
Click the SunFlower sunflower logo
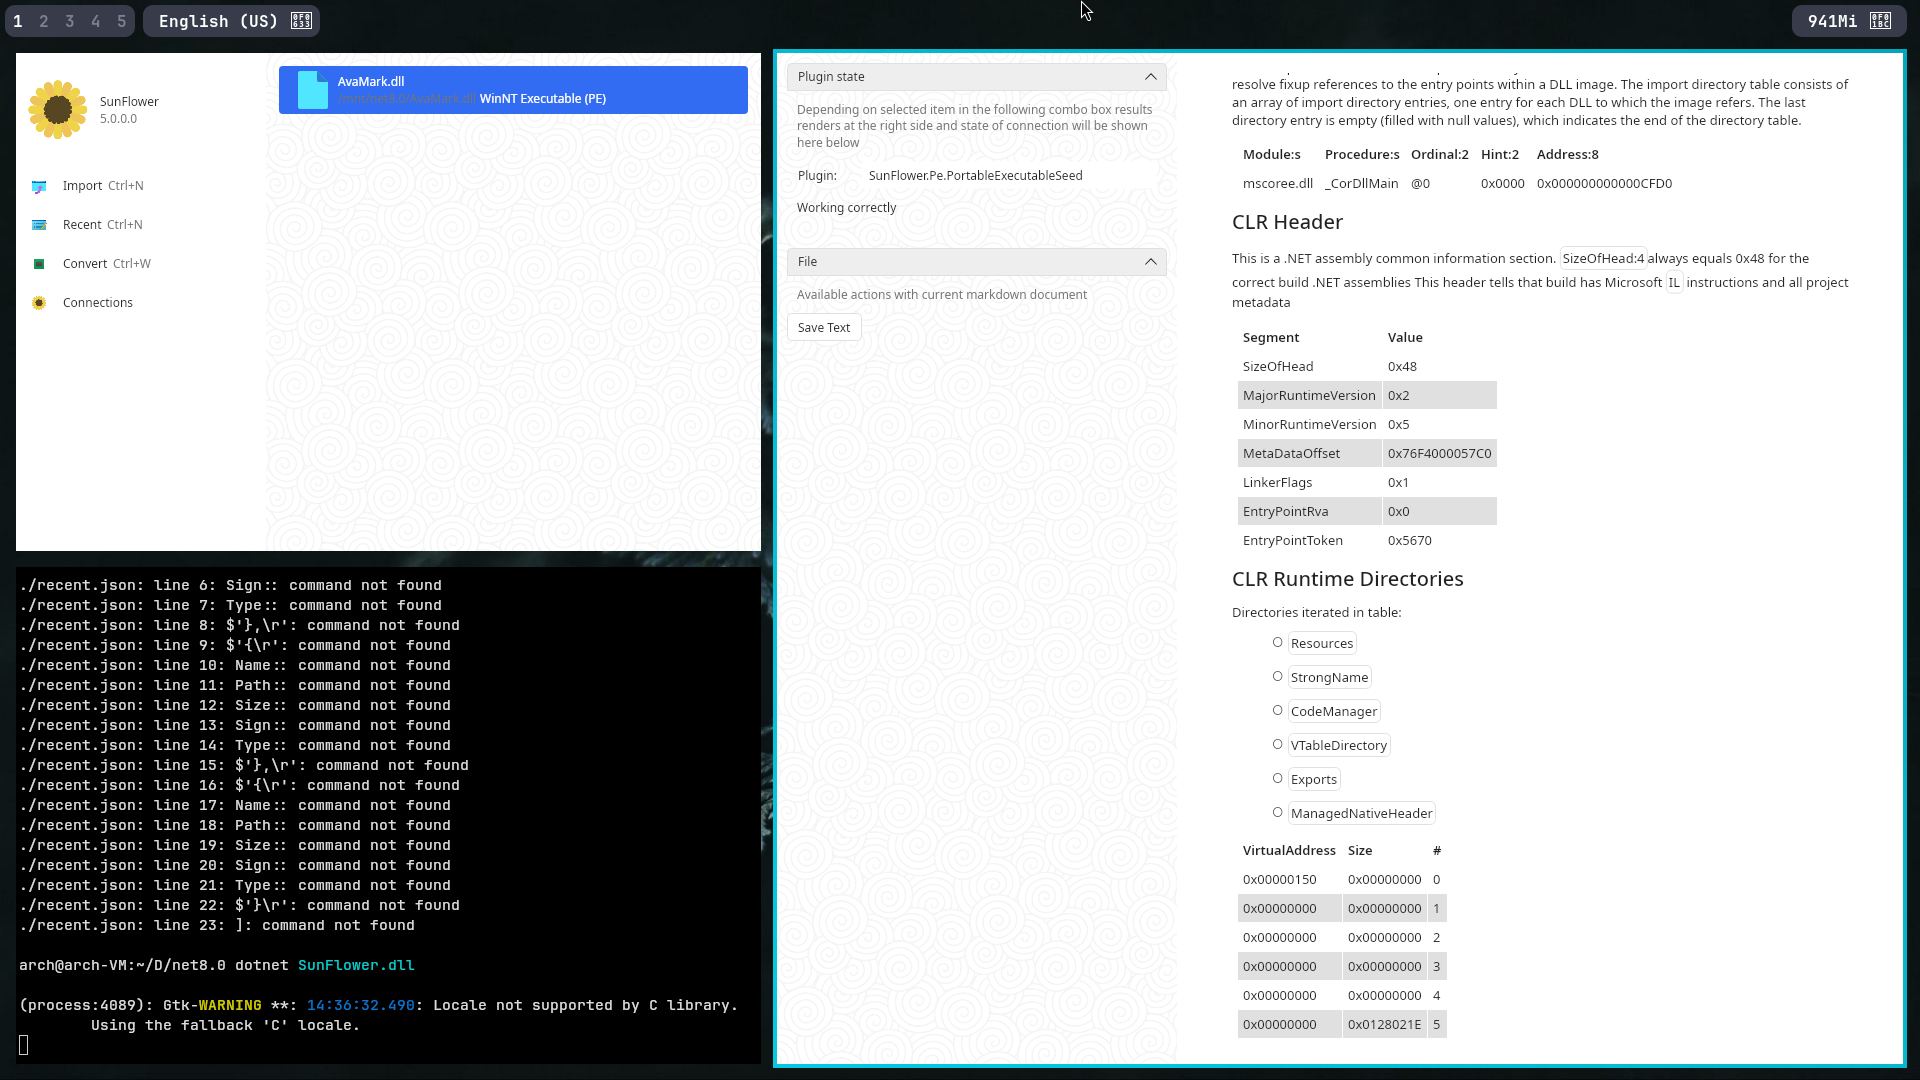(58, 109)
